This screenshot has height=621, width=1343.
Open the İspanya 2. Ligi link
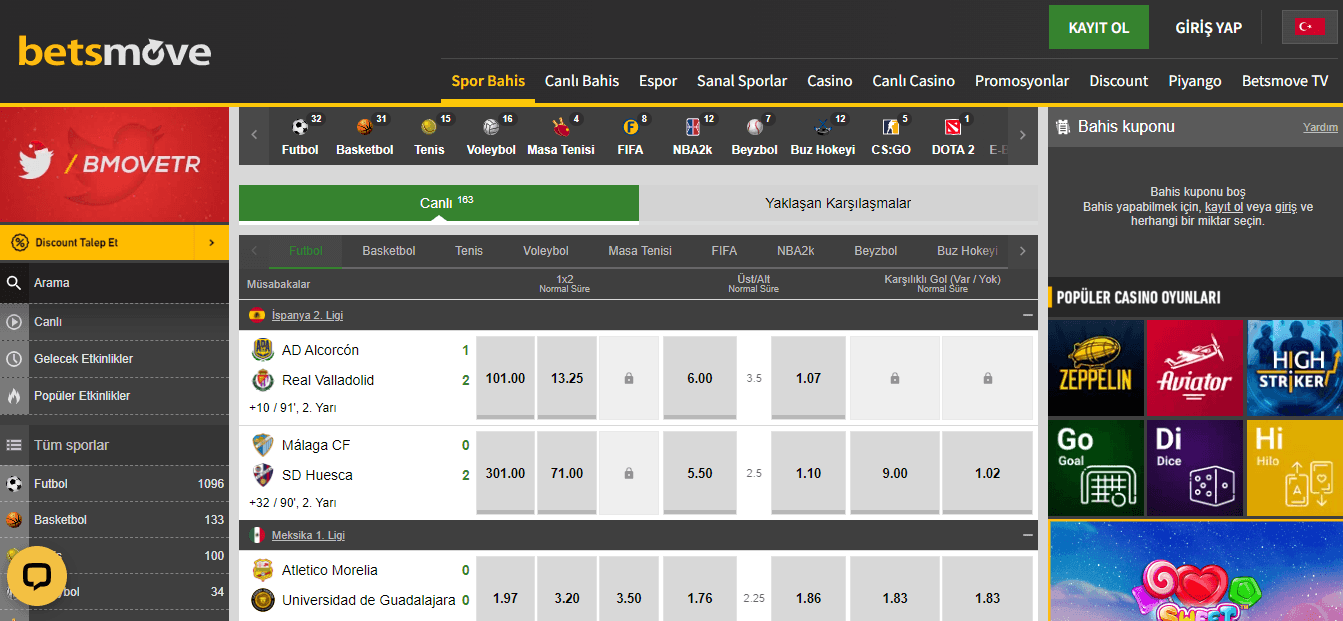(x=307, y=315)
